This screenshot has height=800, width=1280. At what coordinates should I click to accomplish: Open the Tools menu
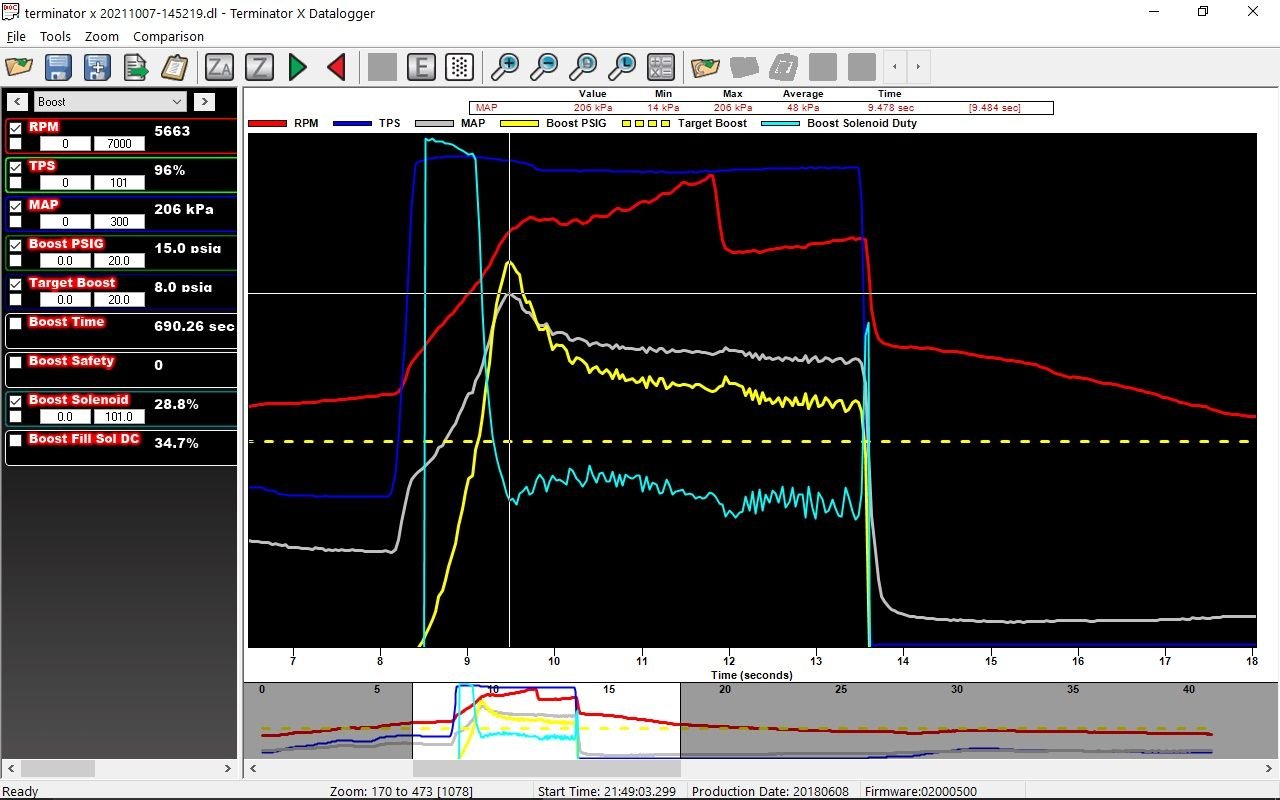(x=55, y=36)
